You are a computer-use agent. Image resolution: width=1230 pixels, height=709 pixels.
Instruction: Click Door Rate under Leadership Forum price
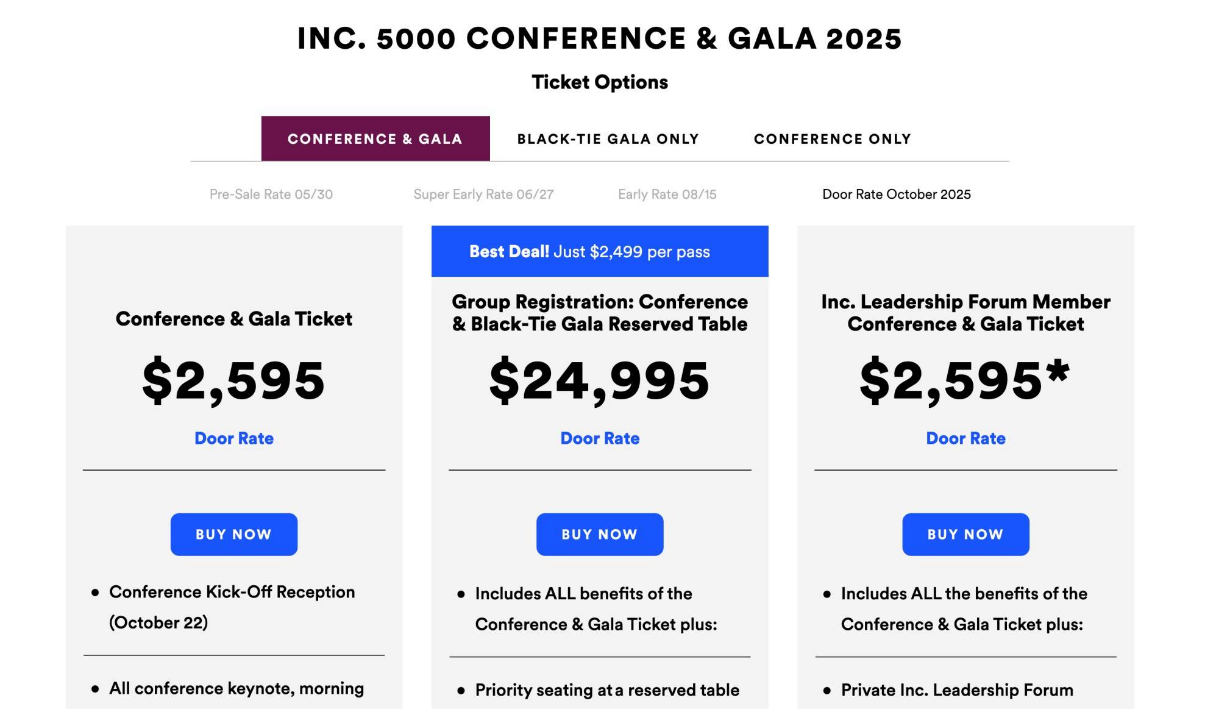(965, 438)
